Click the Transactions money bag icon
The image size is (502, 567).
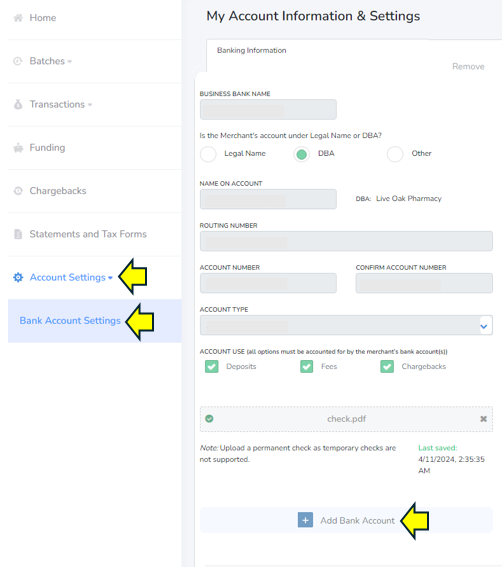point(18,105)
